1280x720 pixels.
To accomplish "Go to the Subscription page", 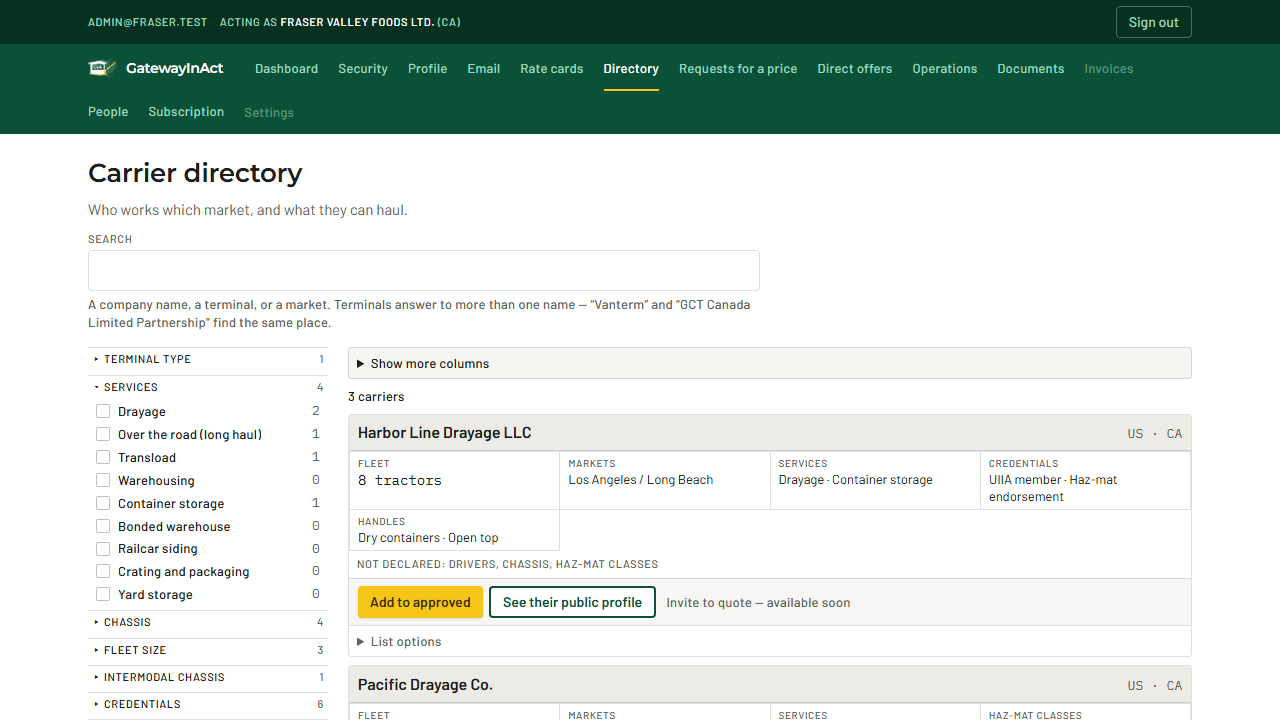I will coord(186,112).
